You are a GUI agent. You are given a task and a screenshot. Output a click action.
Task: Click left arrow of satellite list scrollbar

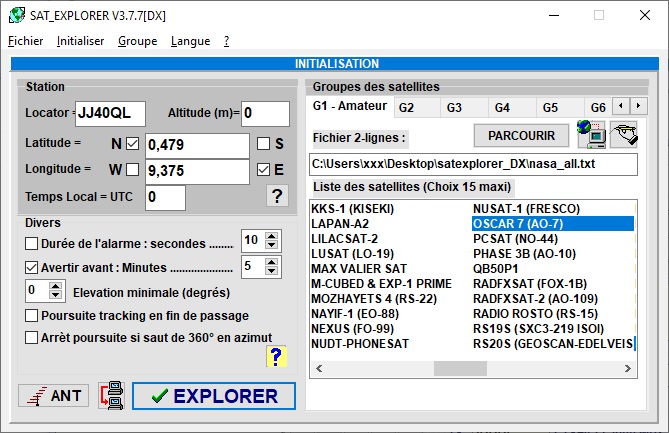(319, 368)
